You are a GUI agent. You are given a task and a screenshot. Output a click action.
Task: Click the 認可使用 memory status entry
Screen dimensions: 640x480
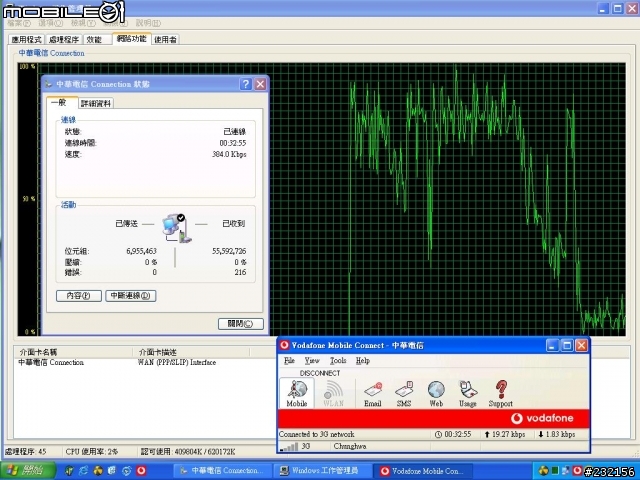pyautogui.click(x=188, y=451)
